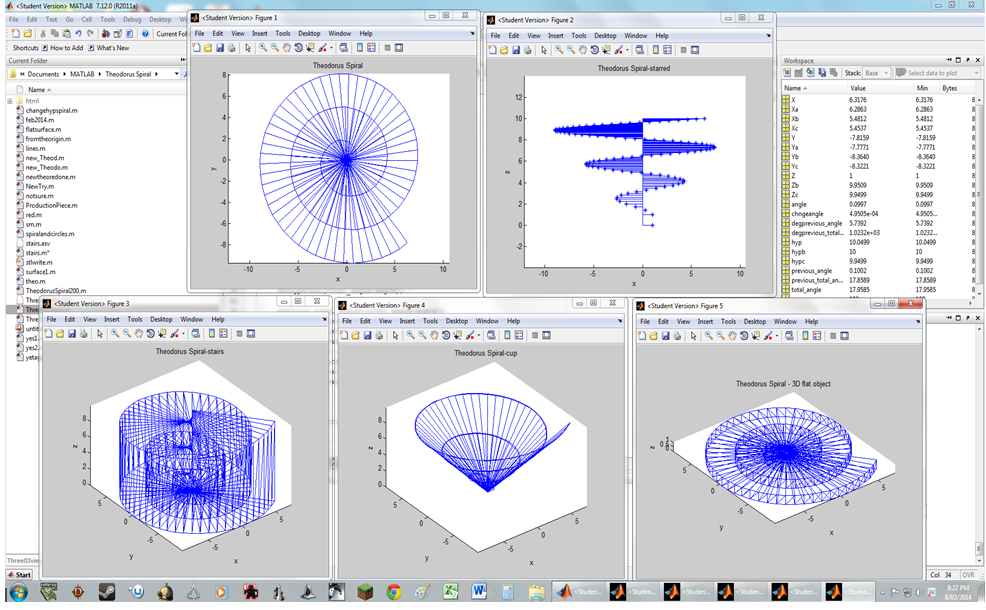The width and height of the screenshot is (986, 610).
Task: Sort Workspace by the Value column header
Action: tap(858, 88)
